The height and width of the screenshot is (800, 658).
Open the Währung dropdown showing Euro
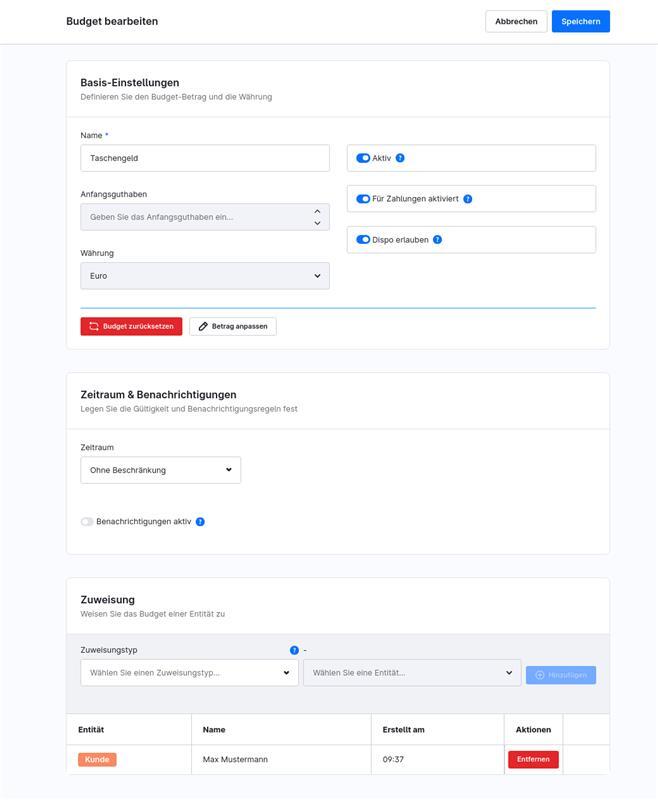(x=205, y=276)
